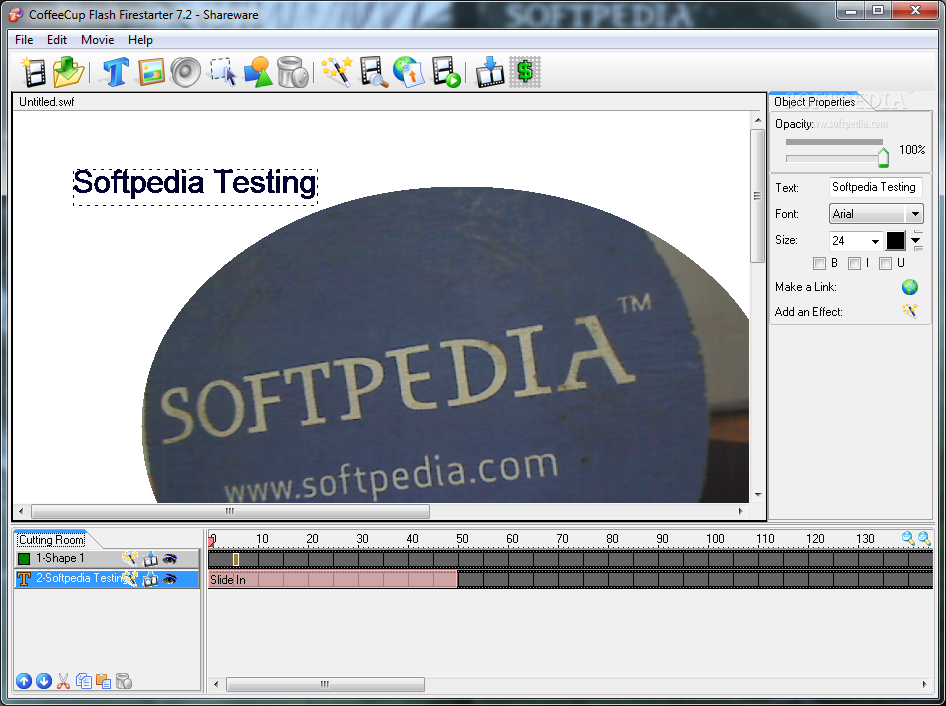Click the selection cursor tool icon
This screenshot has width=946, height=706.
tap(223, 72)
